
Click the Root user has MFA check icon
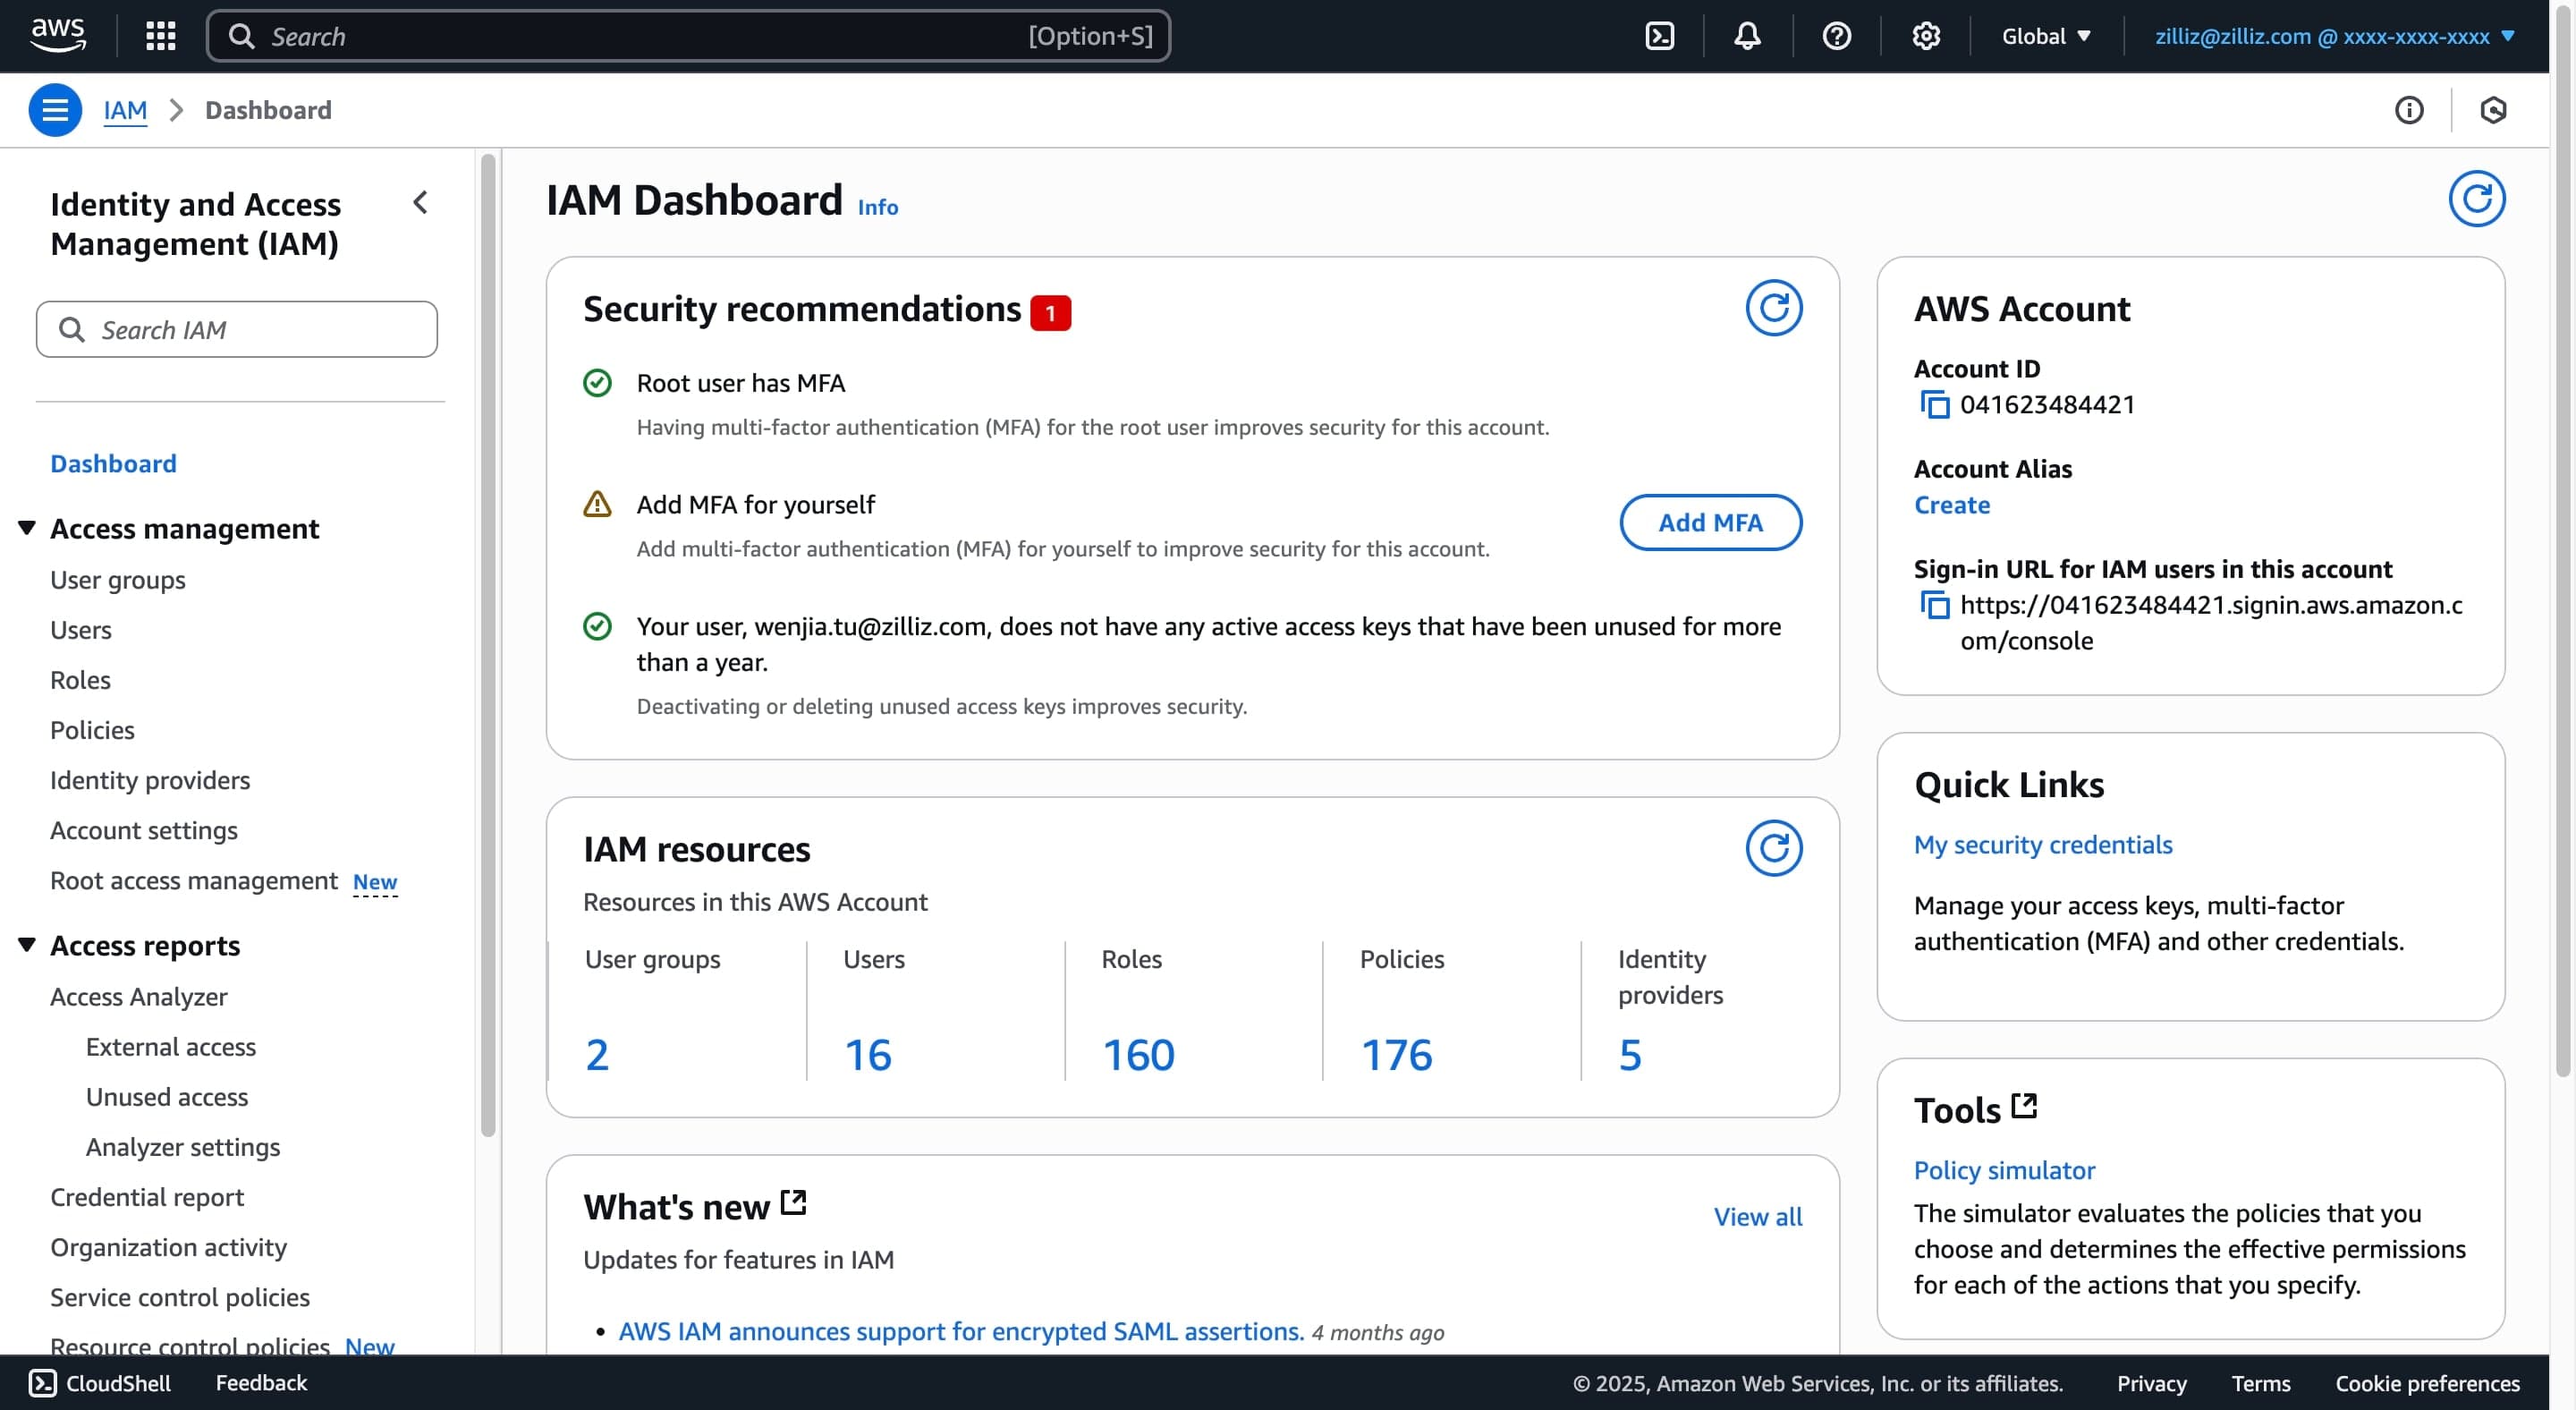(597, 383)
